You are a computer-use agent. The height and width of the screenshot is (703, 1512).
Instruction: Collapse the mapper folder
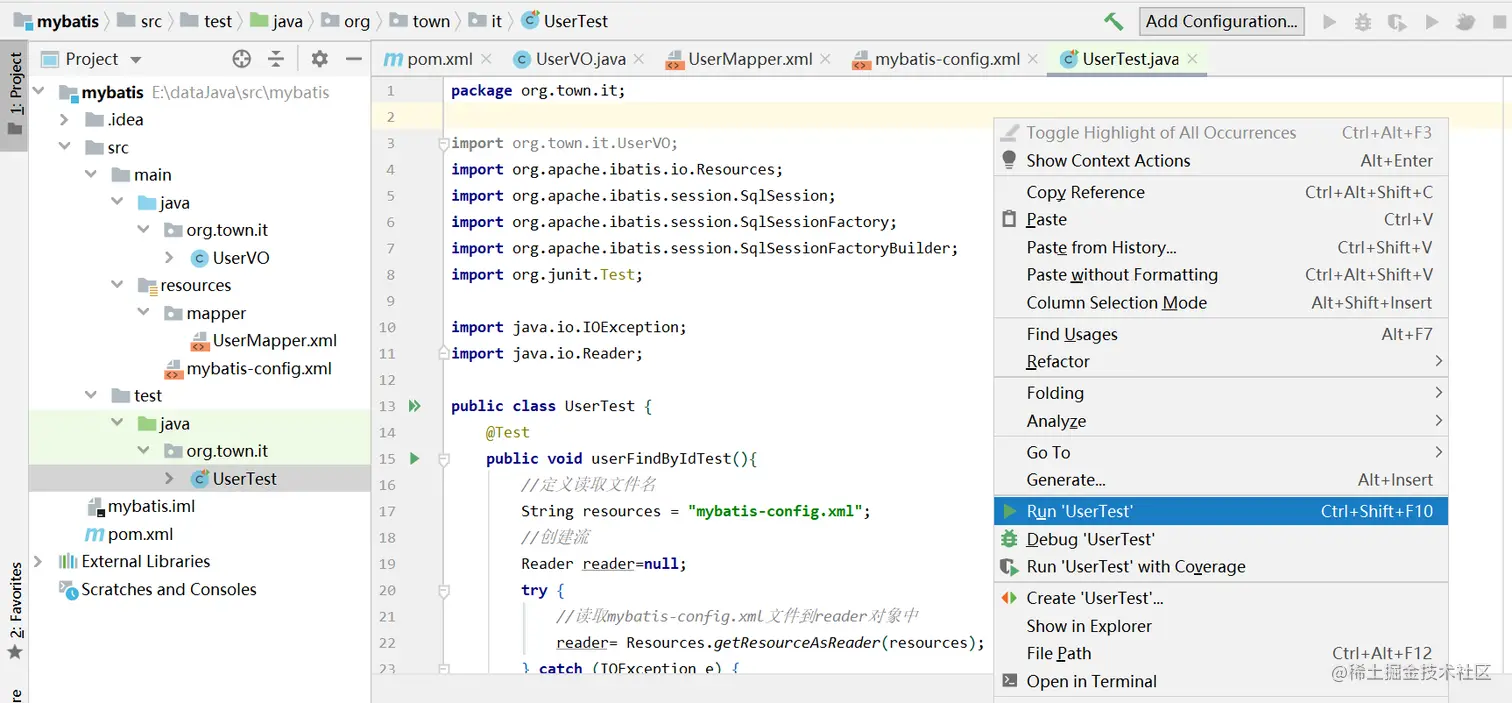tap(143, 313)
